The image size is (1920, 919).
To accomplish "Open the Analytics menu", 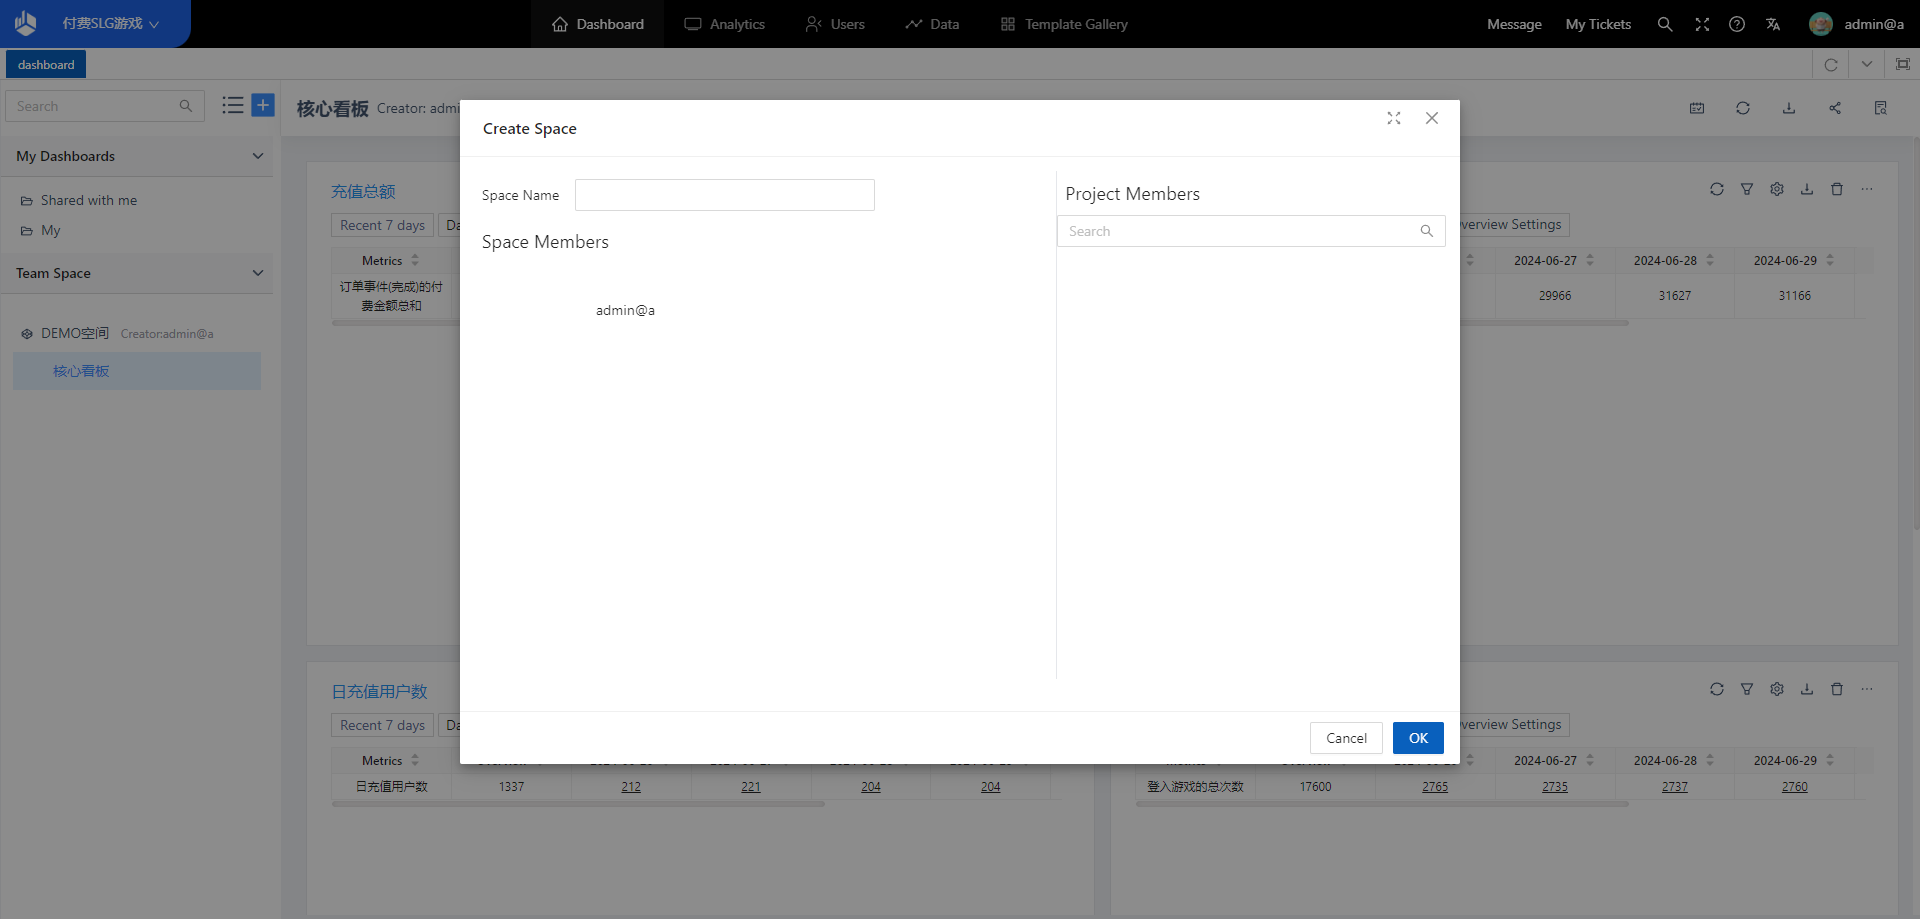I will pos(725,24).
